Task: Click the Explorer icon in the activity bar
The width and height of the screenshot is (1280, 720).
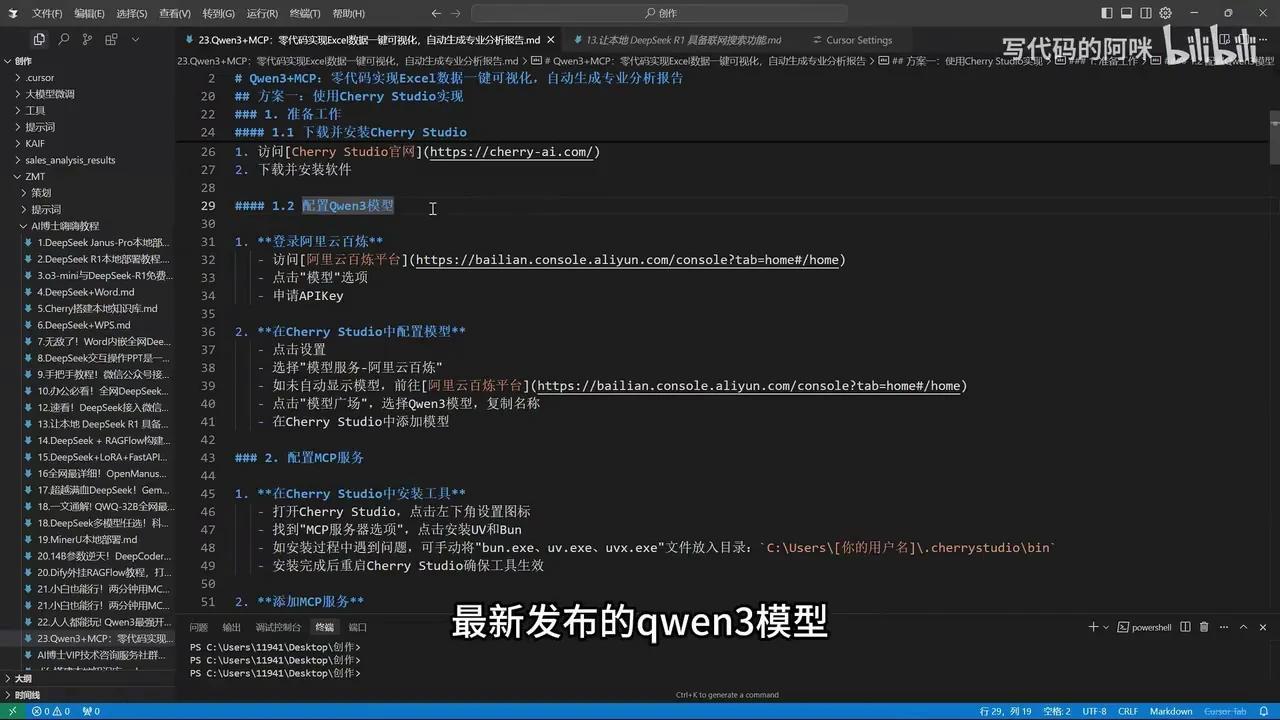Action: tap(39, 40)
